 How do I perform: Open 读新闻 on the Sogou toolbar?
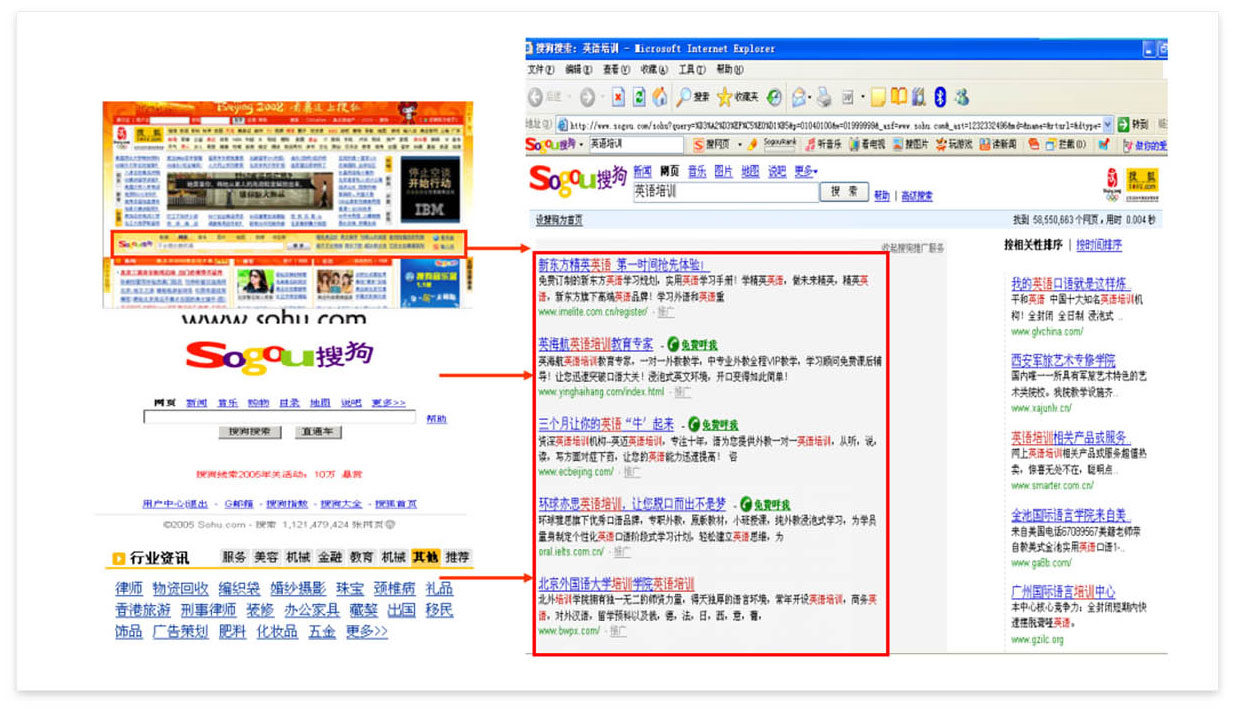point(997,145)
